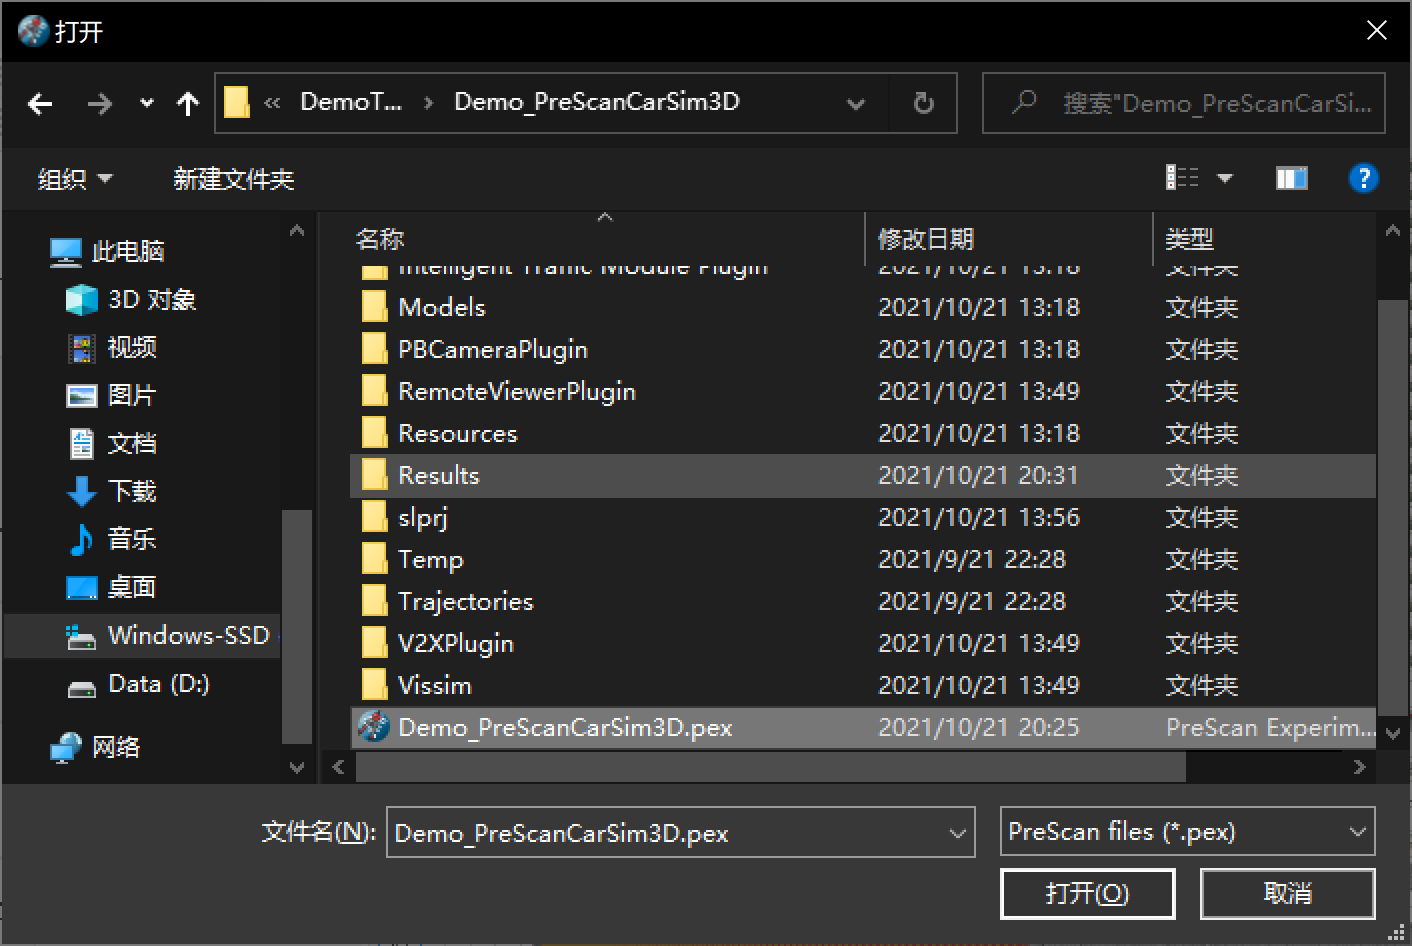Select the 此电脑 sidebar entry
The height and width of the screenshot is (946, 1412).
click(x=130, y=251)
